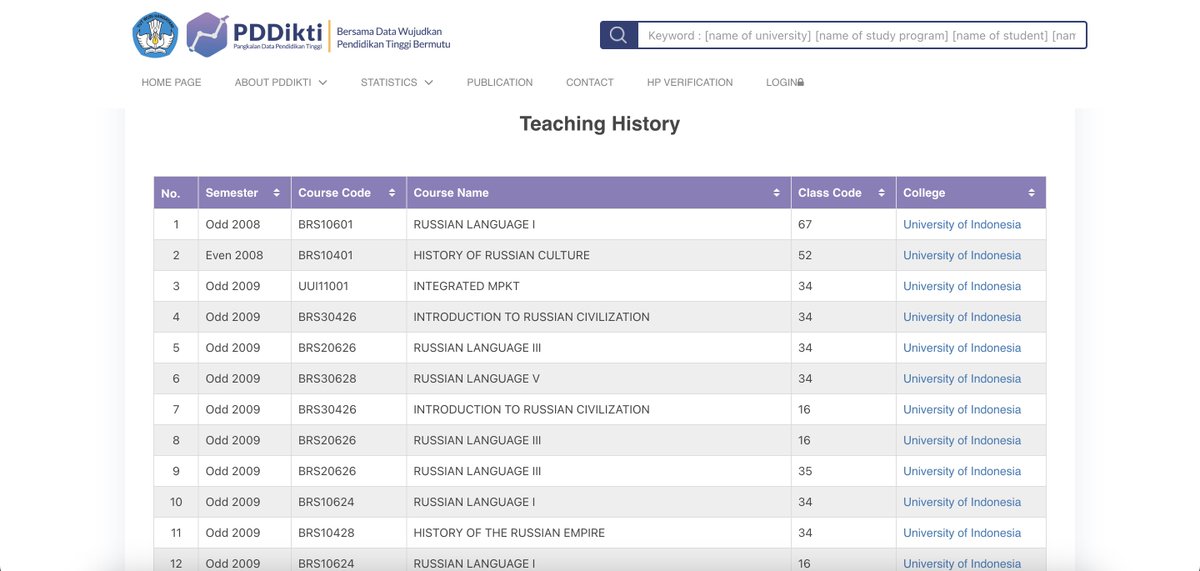Image resolution: width=1200 pixels, height=571 pixels.
Task: Sort table by Class Code arrows
Action: [882, 193]
